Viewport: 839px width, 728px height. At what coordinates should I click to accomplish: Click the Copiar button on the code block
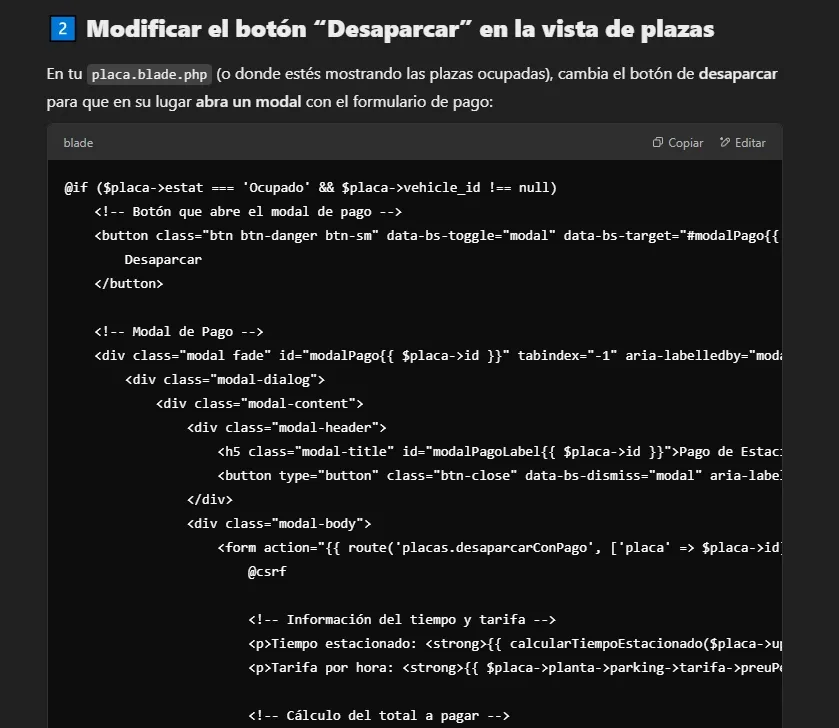tap(677, 143)
